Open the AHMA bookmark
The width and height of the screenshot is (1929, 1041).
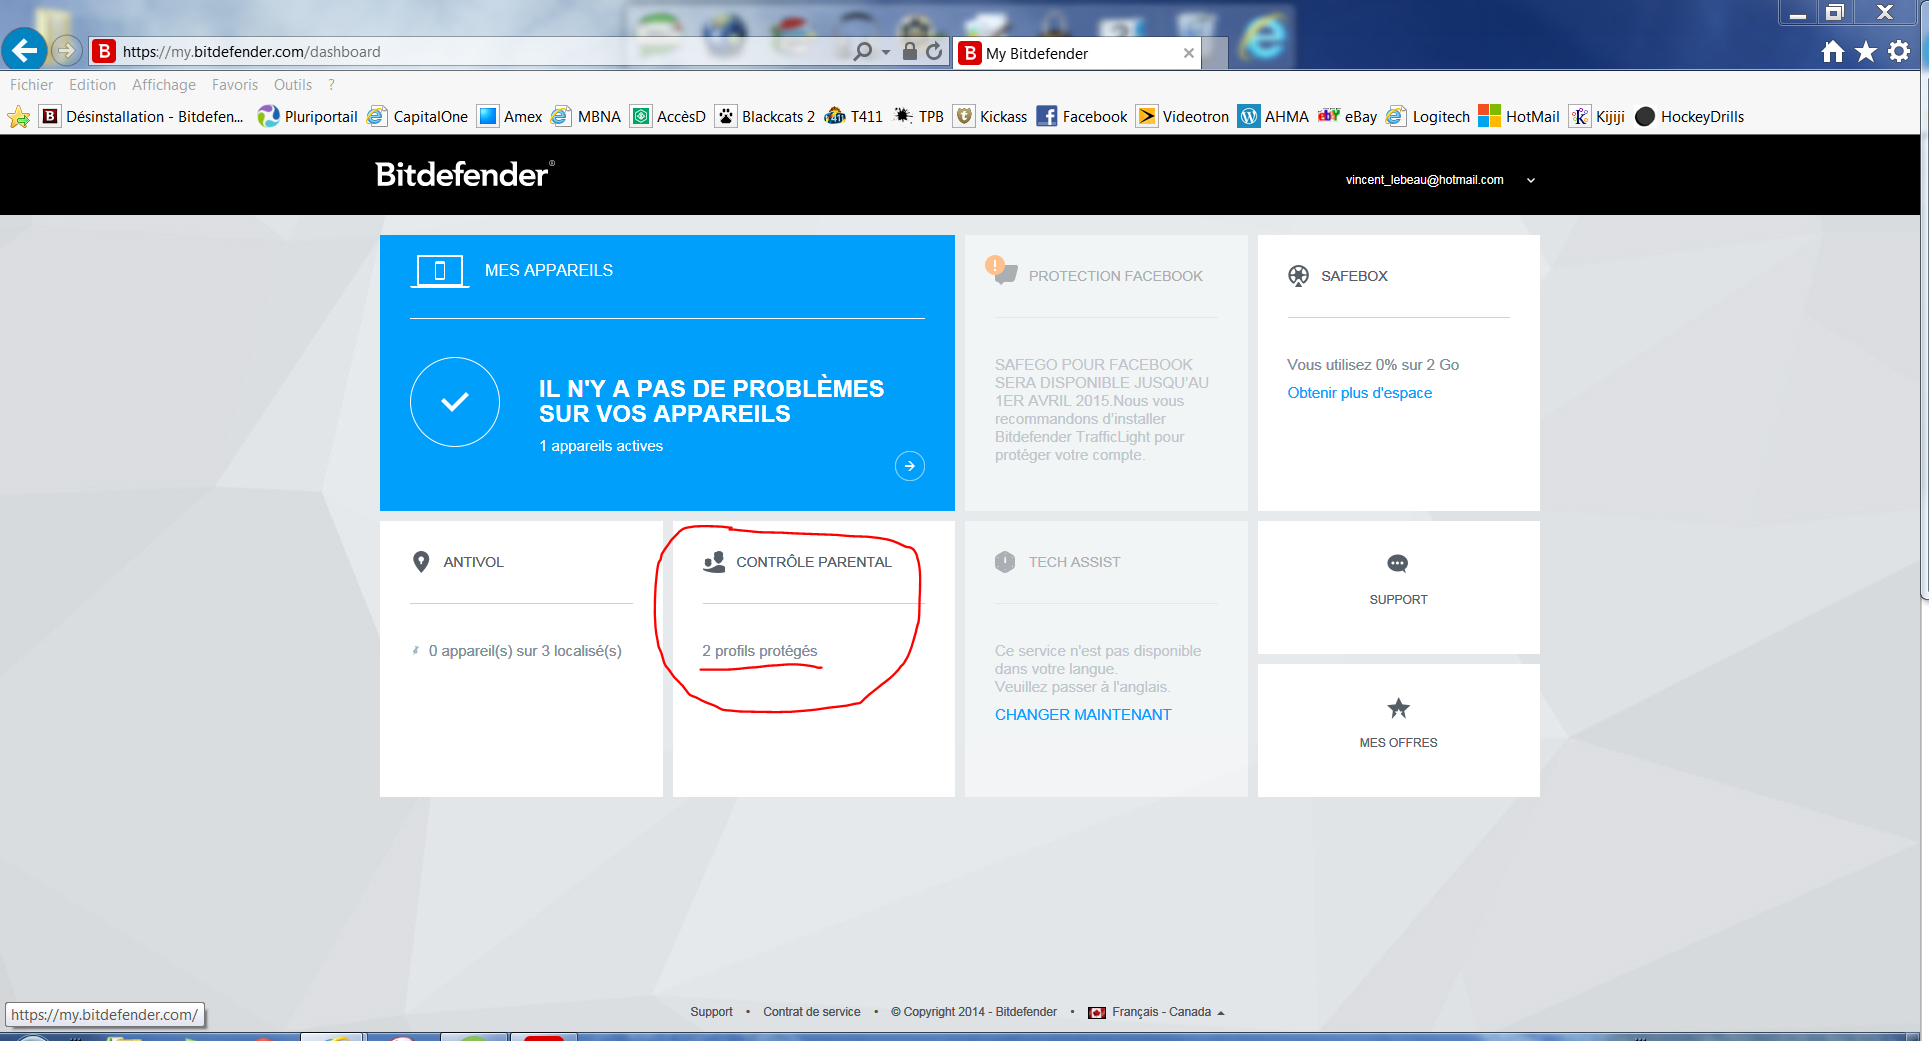pos(1274,117)
